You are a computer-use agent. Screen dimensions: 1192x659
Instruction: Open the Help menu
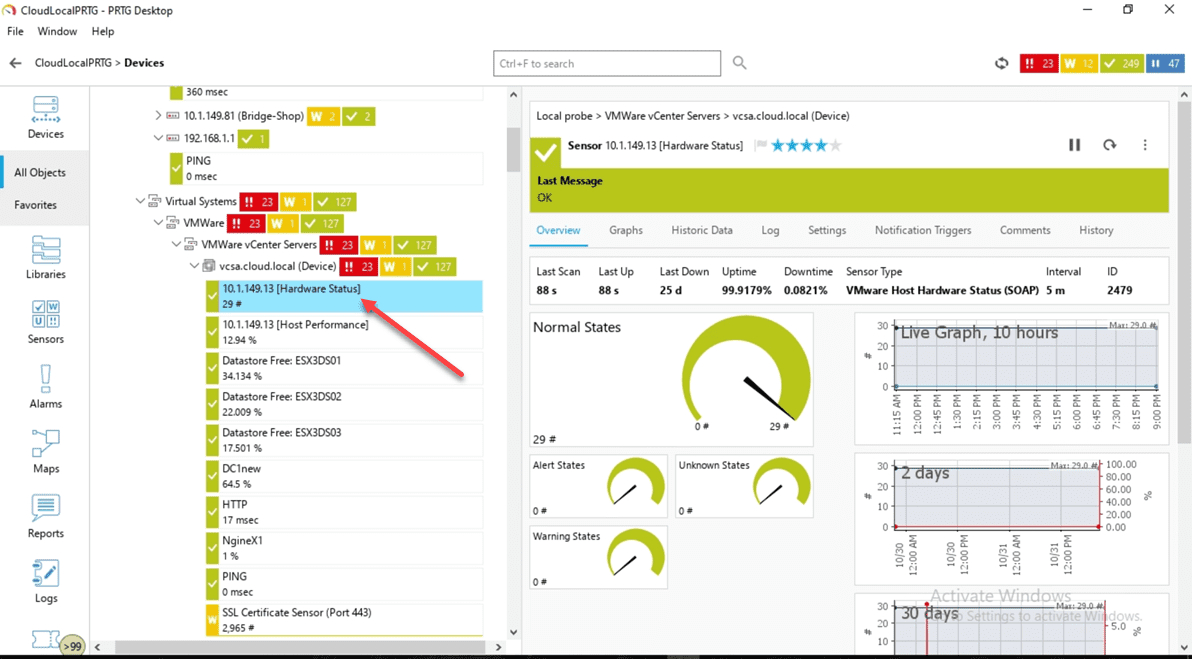(x=103, y=31)
